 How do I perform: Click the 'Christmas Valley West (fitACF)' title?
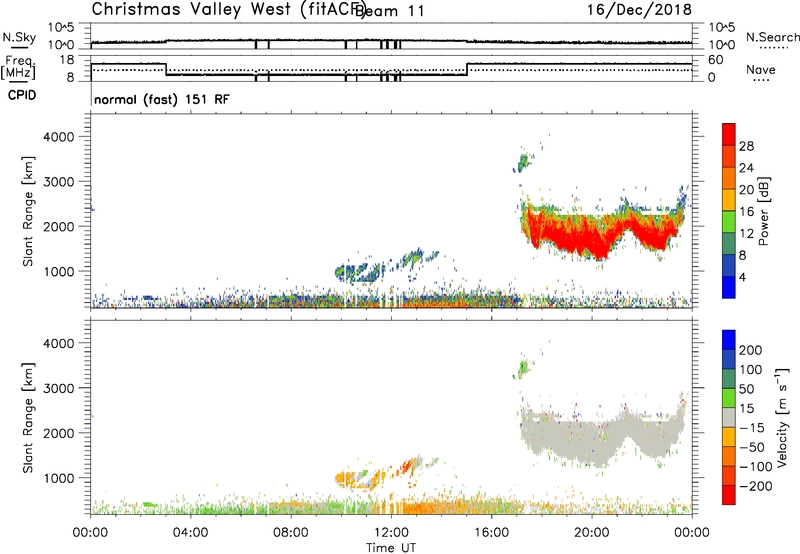[228, 9]
